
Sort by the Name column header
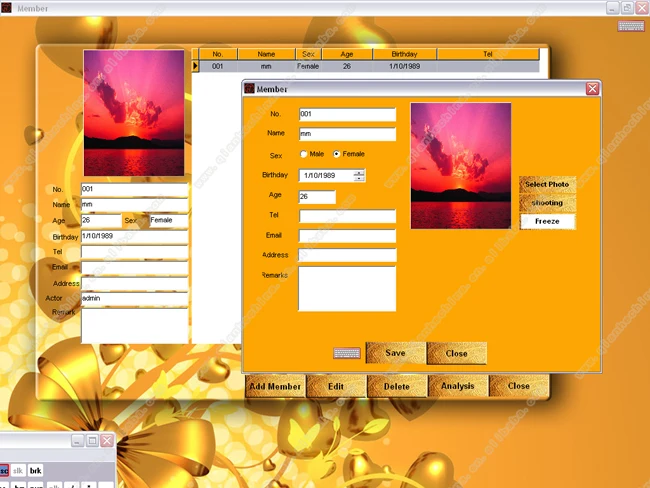pyautogui.click(x=266, y=54)
